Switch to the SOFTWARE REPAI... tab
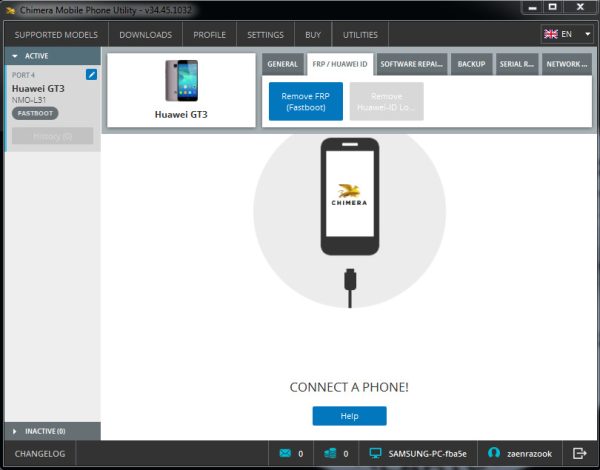The image size is (600, 470). (x=411, y=64)
